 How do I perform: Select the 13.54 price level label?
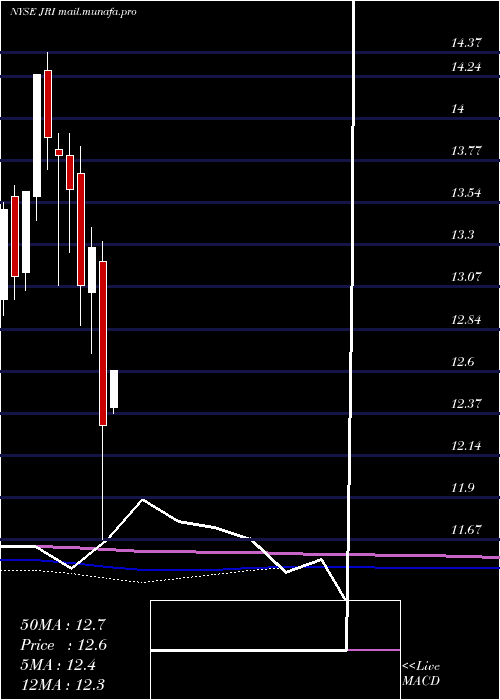(467, 193)
